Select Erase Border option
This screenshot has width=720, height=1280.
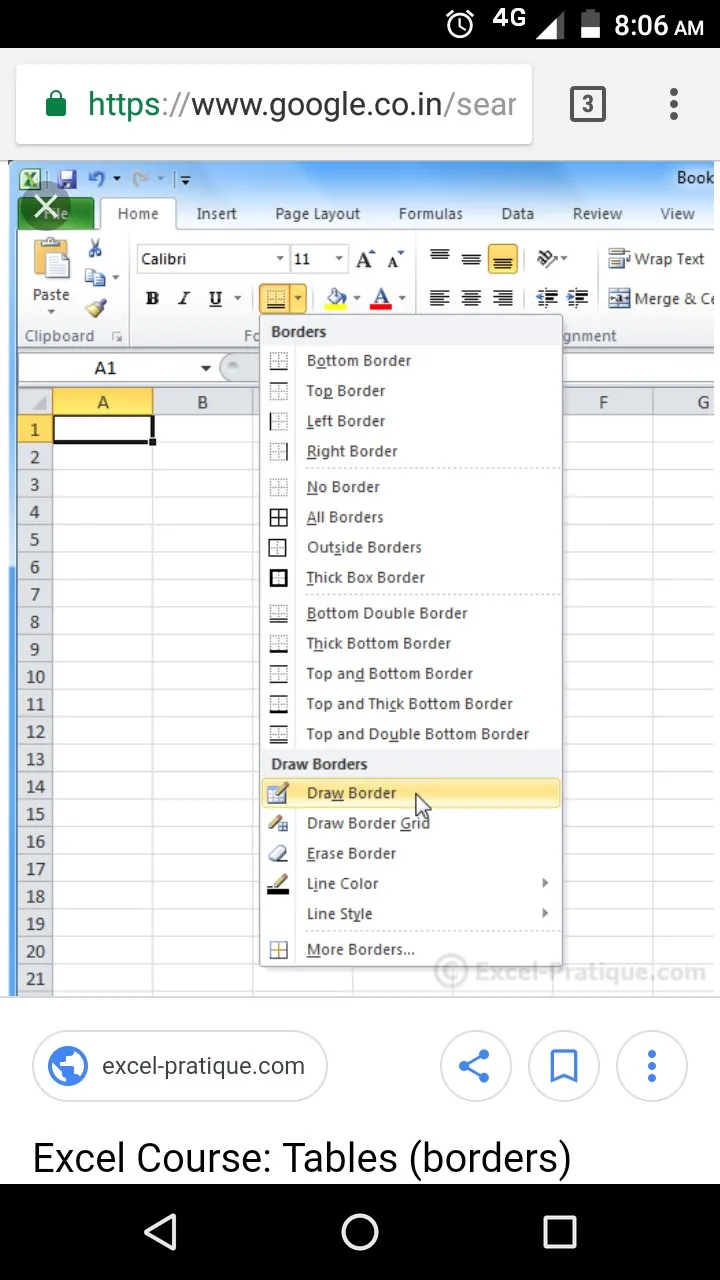411,853
